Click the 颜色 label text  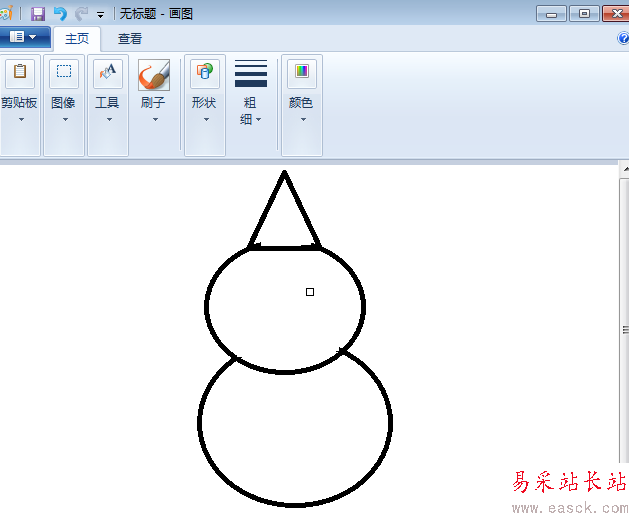[301, 103]
